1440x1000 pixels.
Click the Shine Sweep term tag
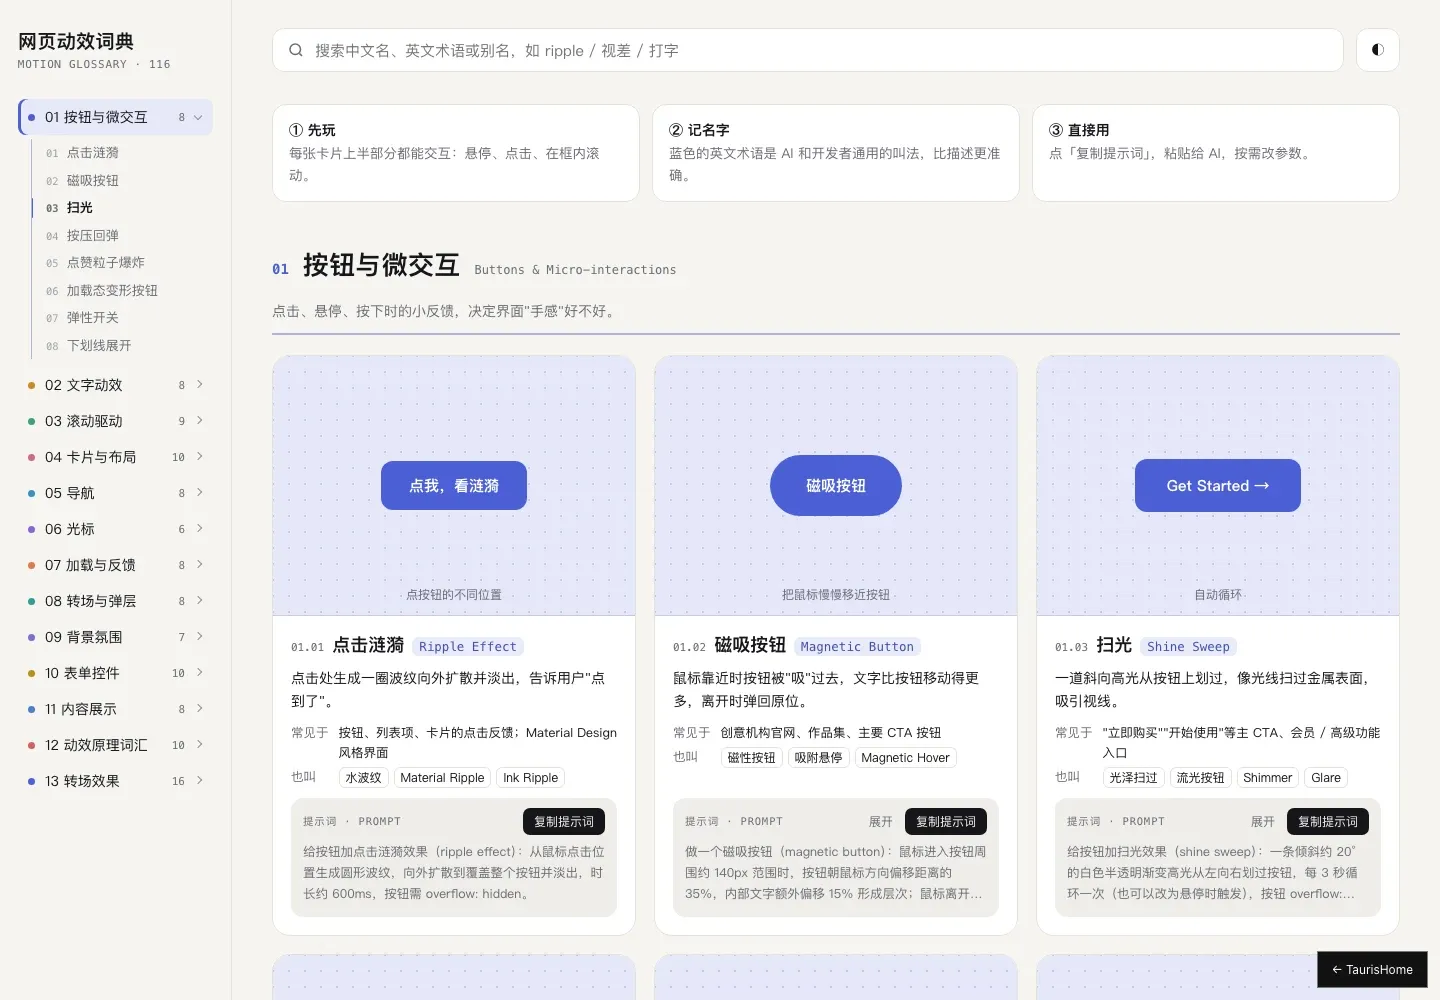pyautogui.click(x=1188, y=647)
